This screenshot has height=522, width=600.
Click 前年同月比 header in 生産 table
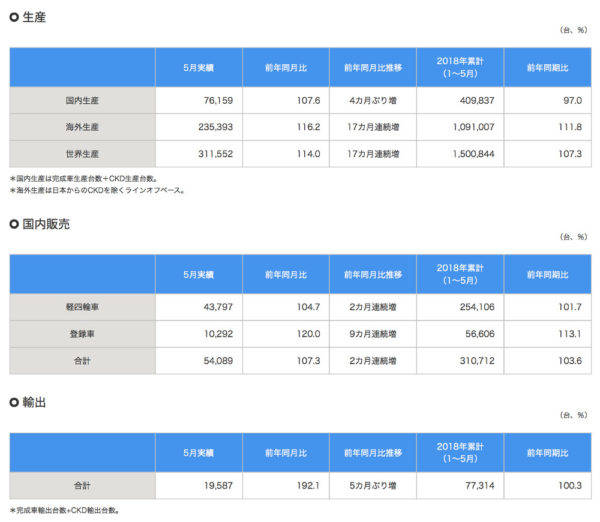point(286,68)
